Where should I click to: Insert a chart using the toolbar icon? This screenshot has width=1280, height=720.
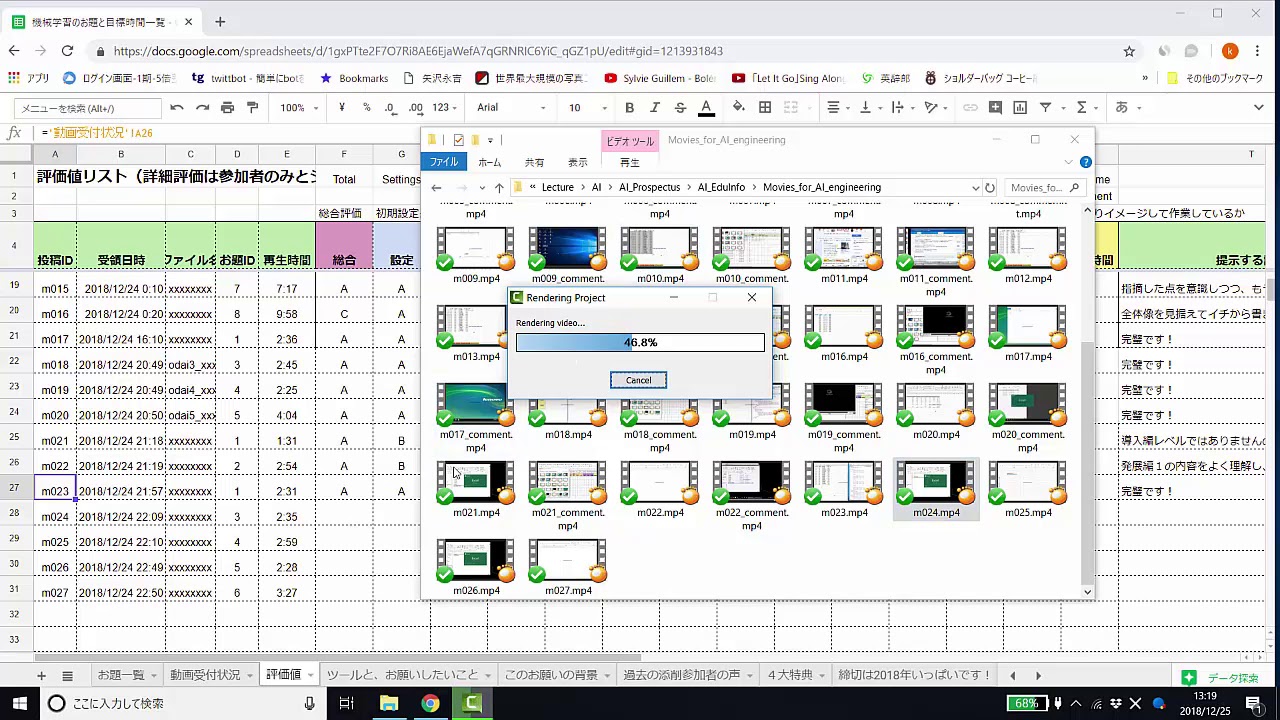point(1020,108)
